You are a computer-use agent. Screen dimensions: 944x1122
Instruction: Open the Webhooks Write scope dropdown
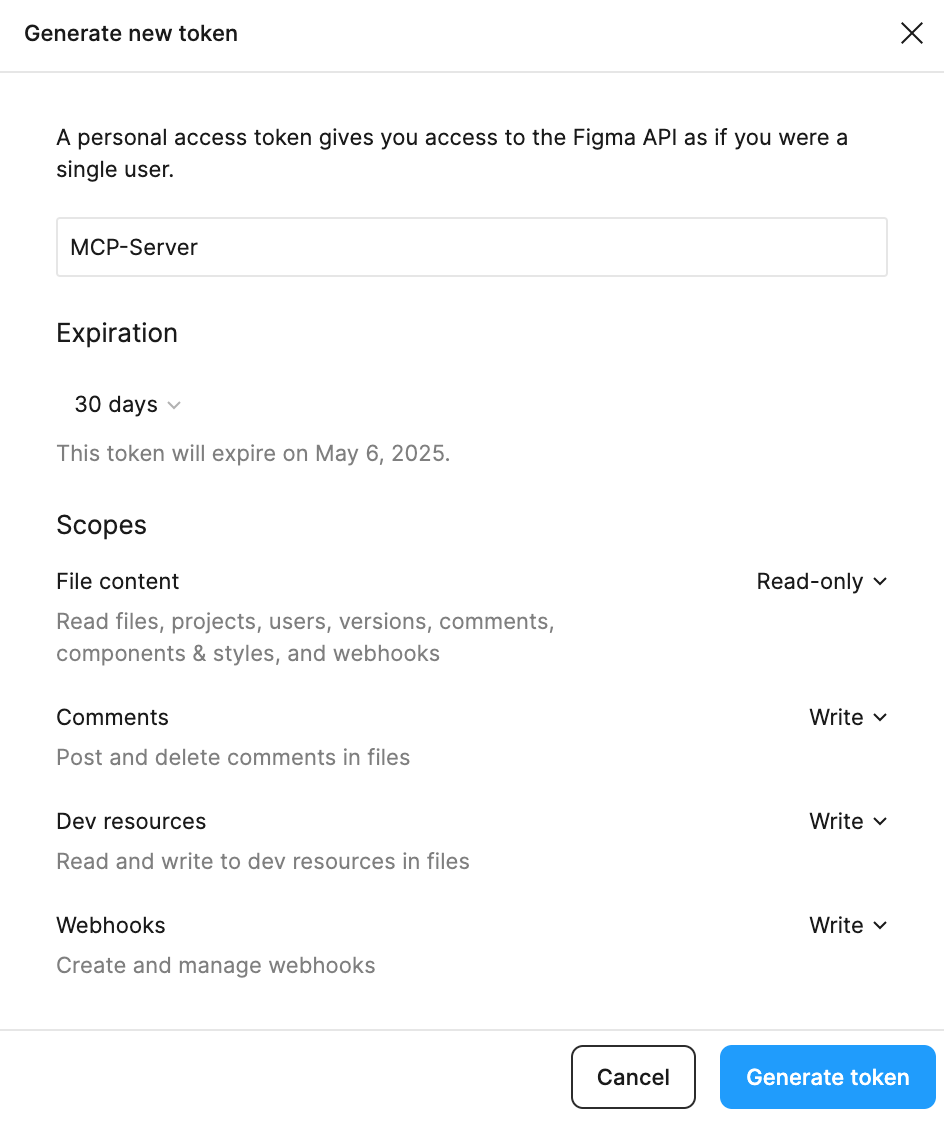(847, 926)
